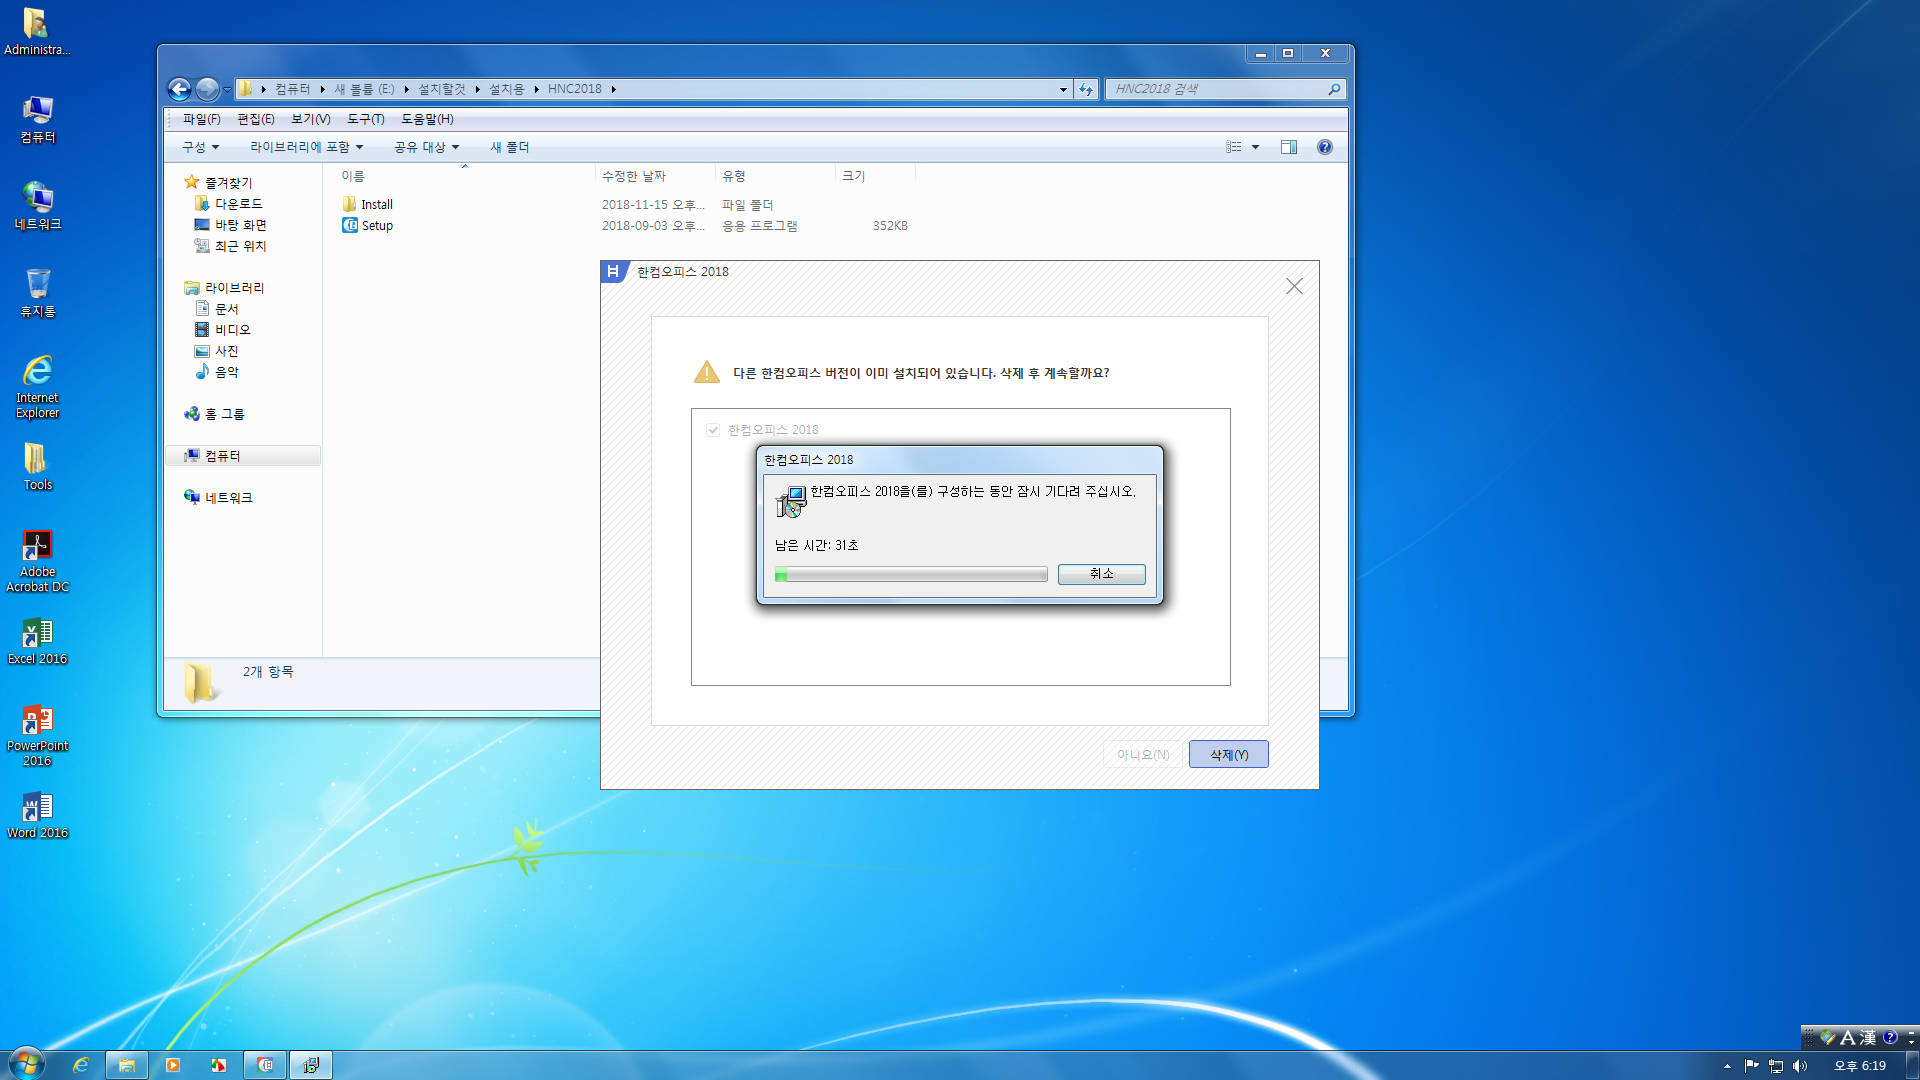
Task: Launch Word 2016 desktop shortcut
Action: coord(37,815)
